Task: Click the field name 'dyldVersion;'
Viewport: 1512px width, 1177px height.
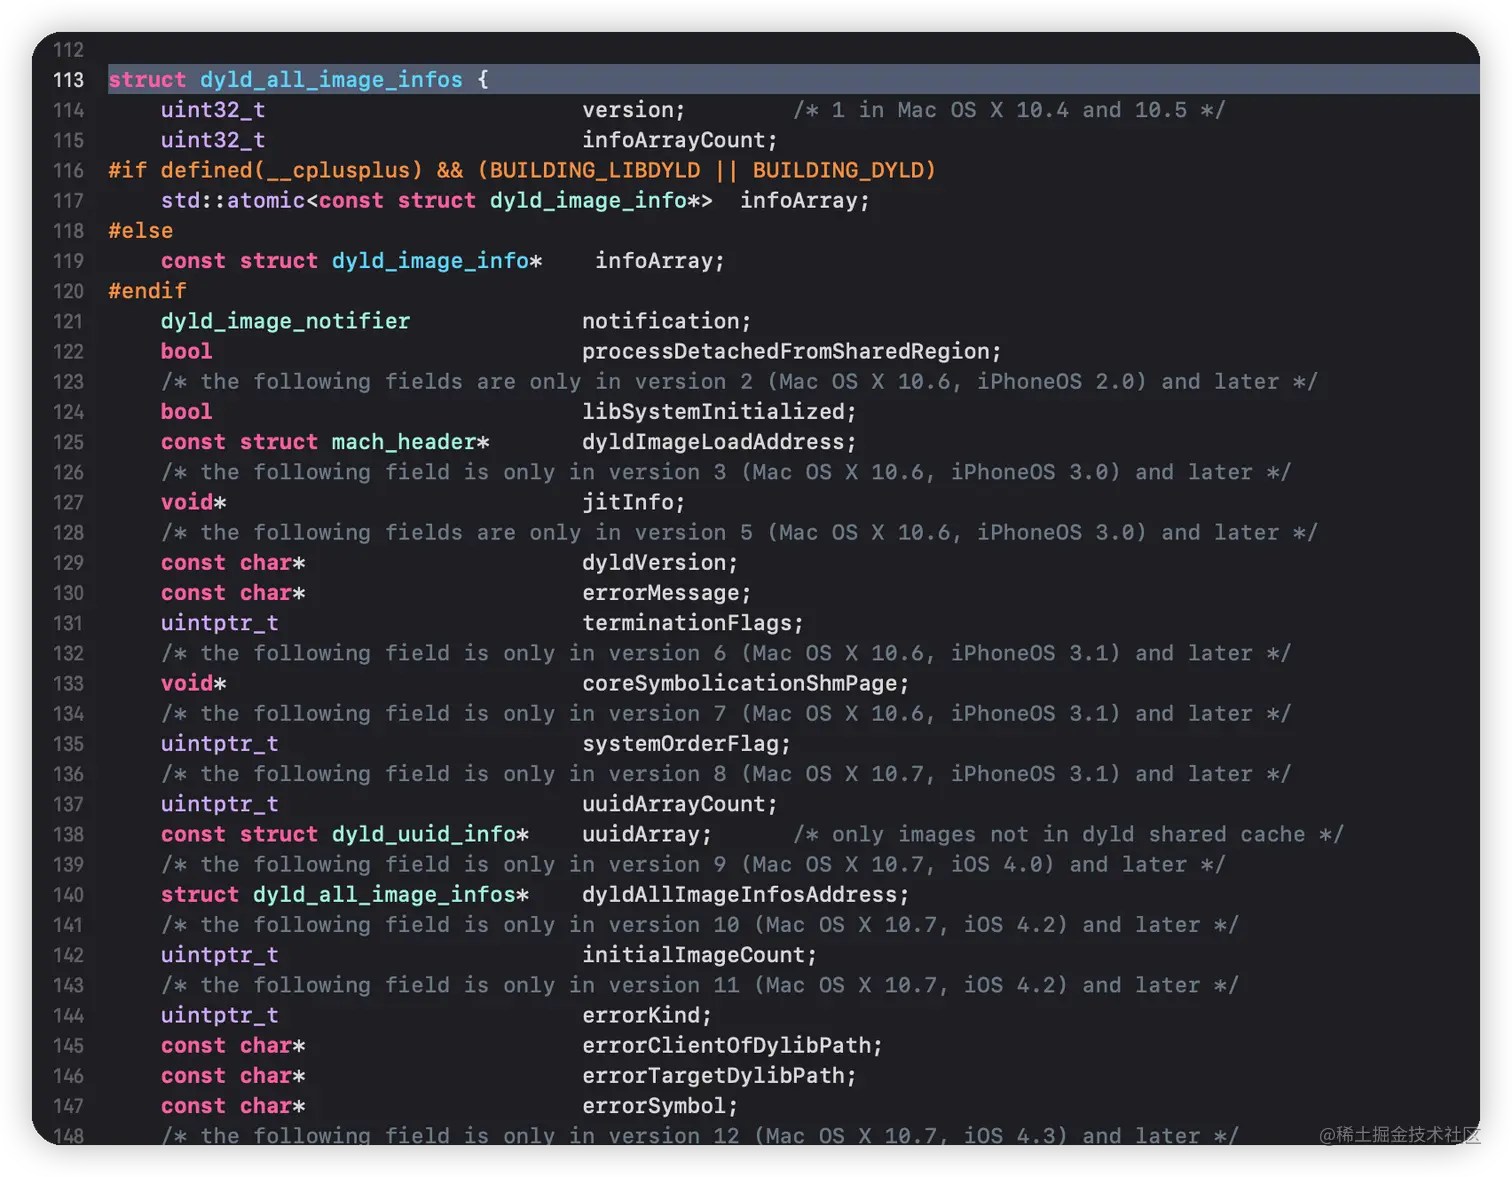Action: click(x=660, y=563)
